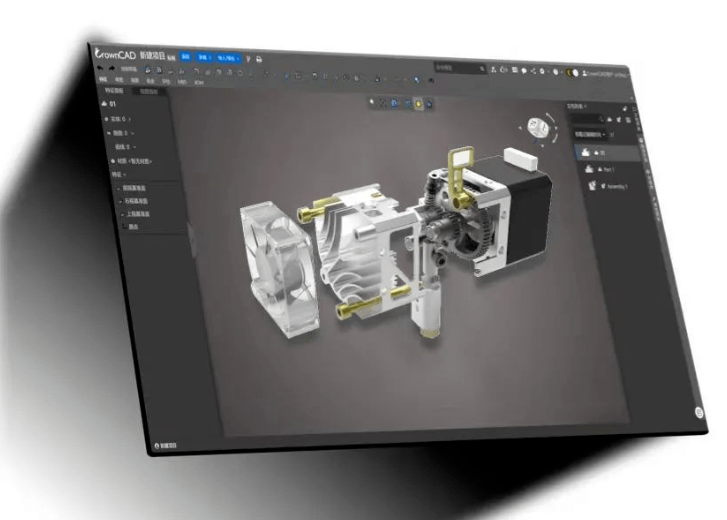Switch to the second left panel tab
Viewport: 727px width, 520px height.
149,91
